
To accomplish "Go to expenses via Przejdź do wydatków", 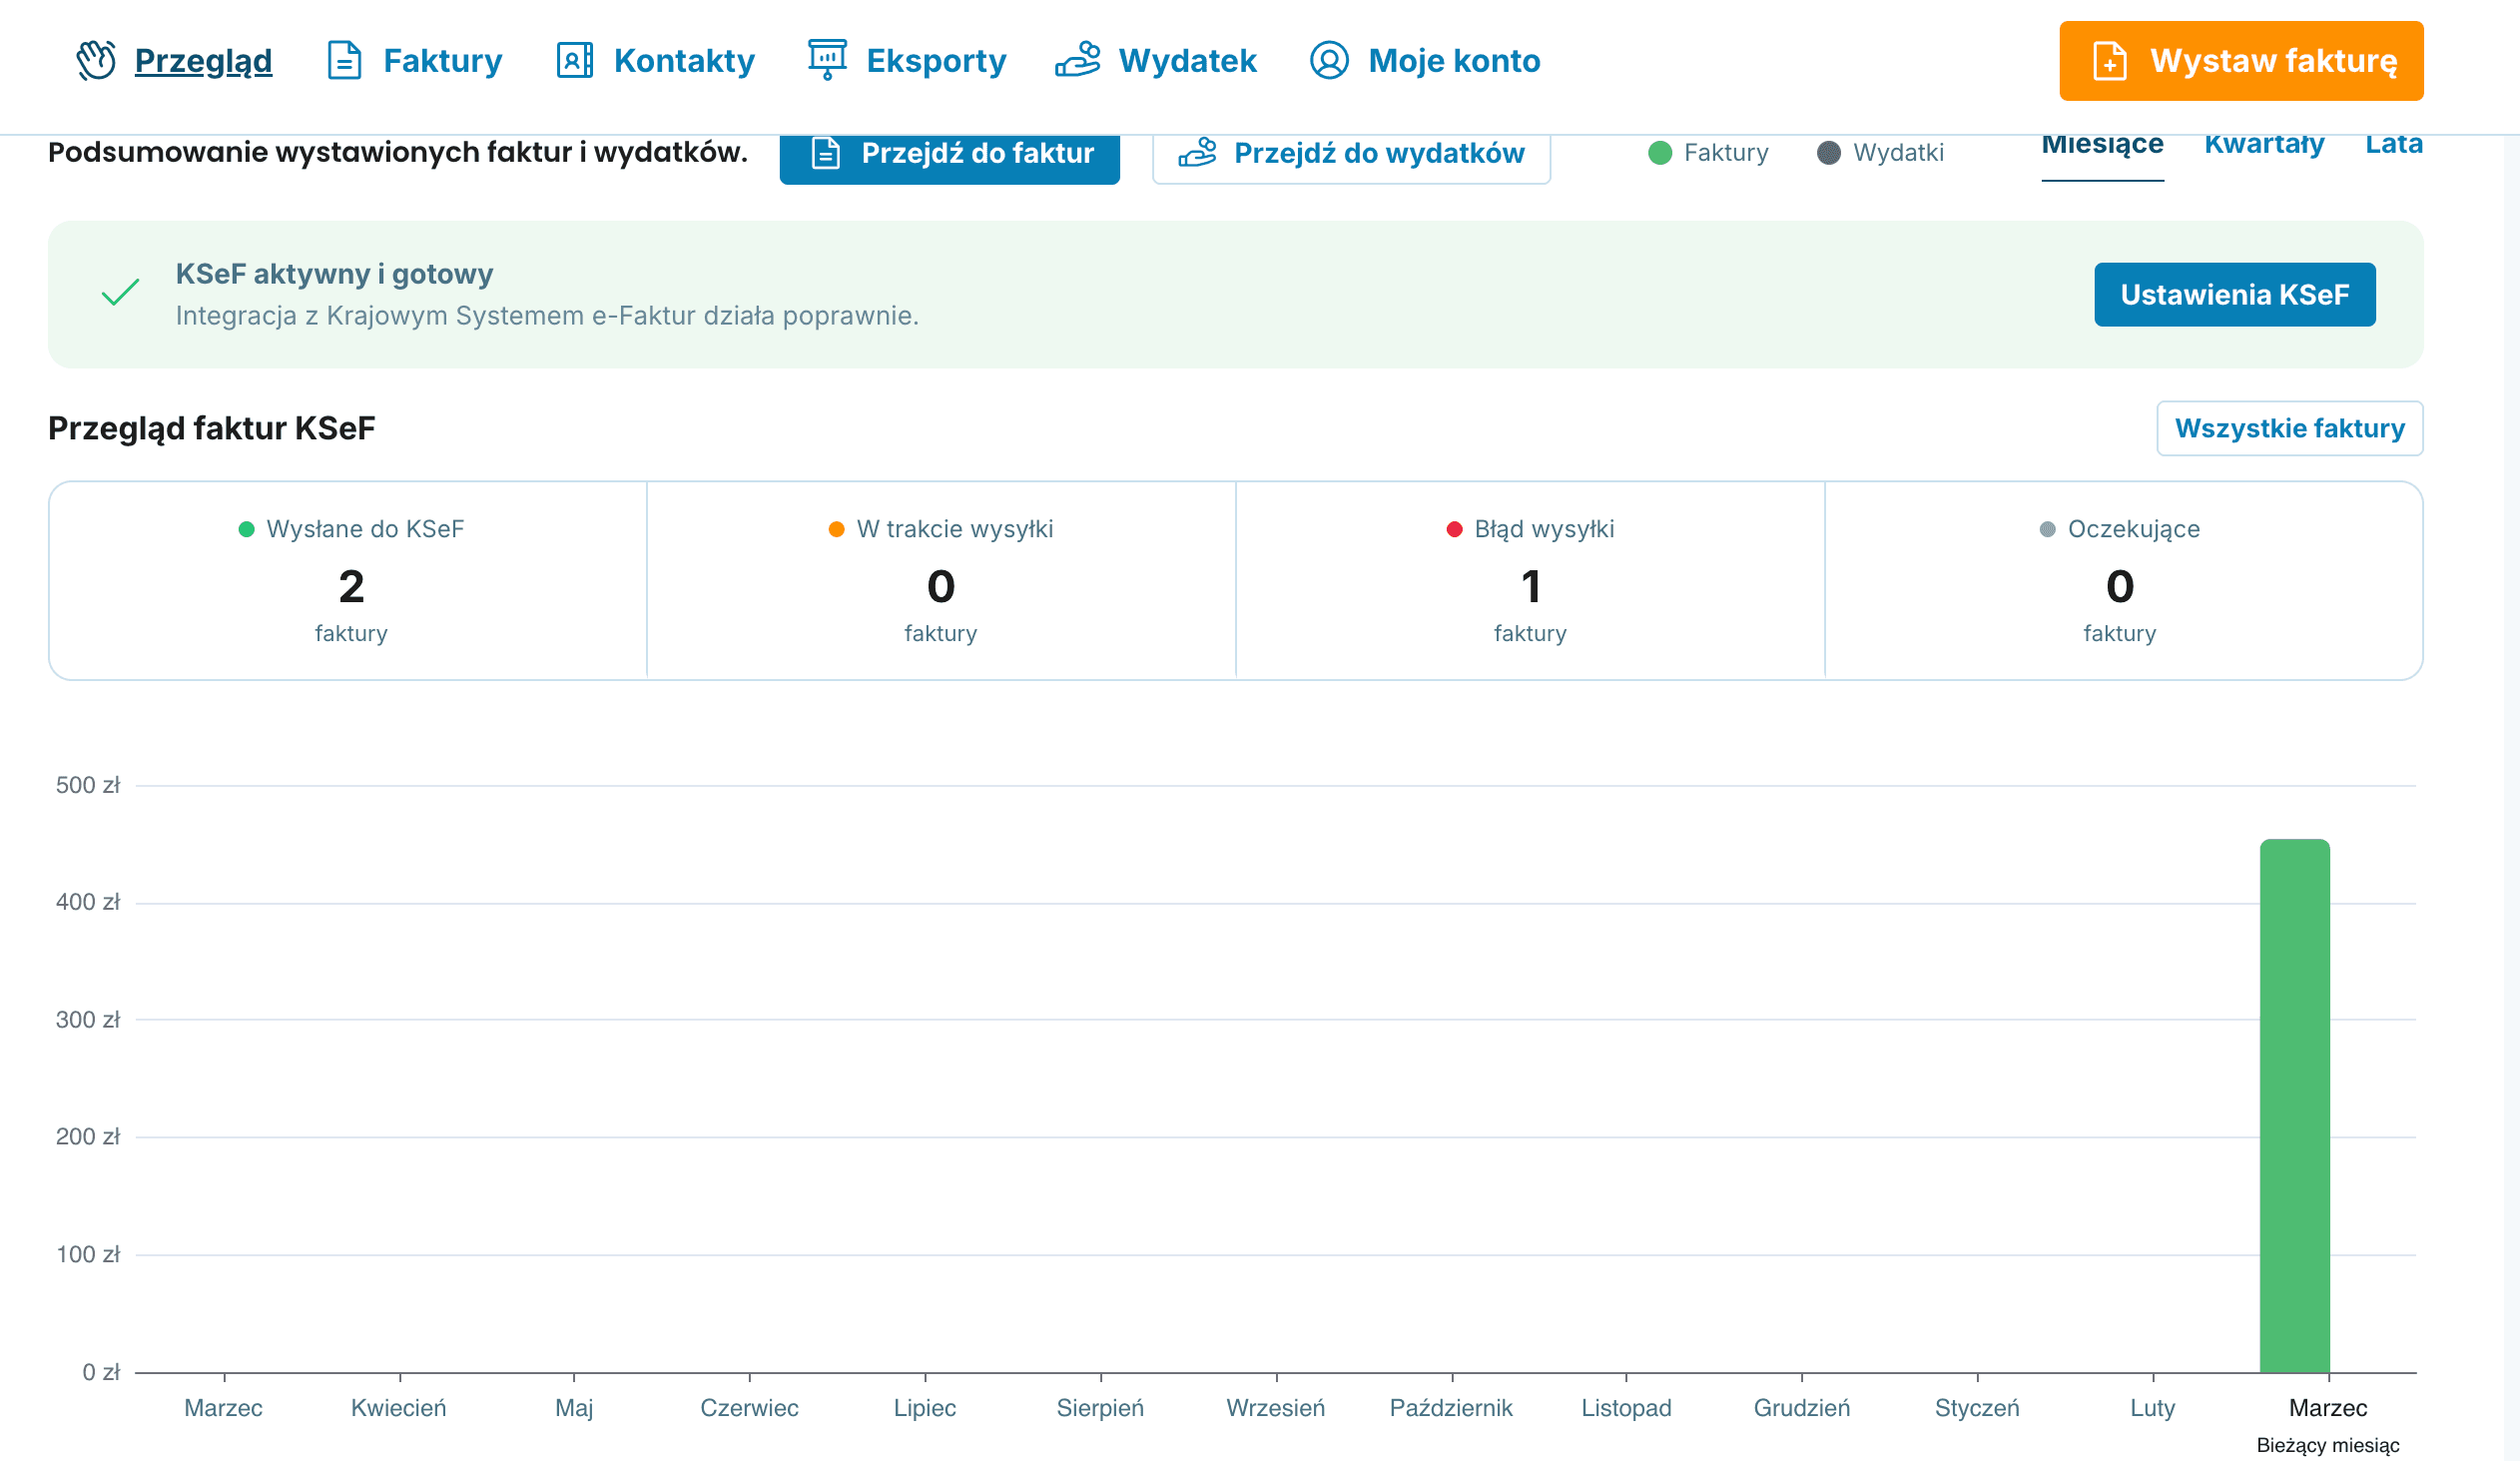I will coord(1351,154).
